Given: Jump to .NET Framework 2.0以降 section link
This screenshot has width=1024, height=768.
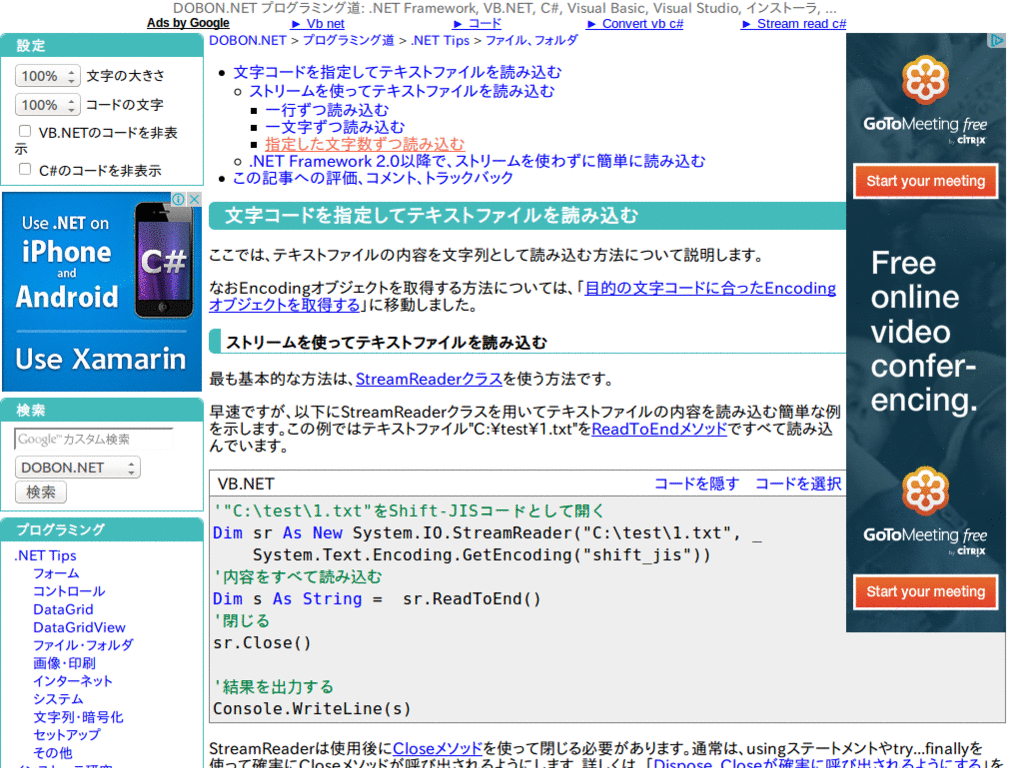Looking at the screenshot, I should 477,161.
